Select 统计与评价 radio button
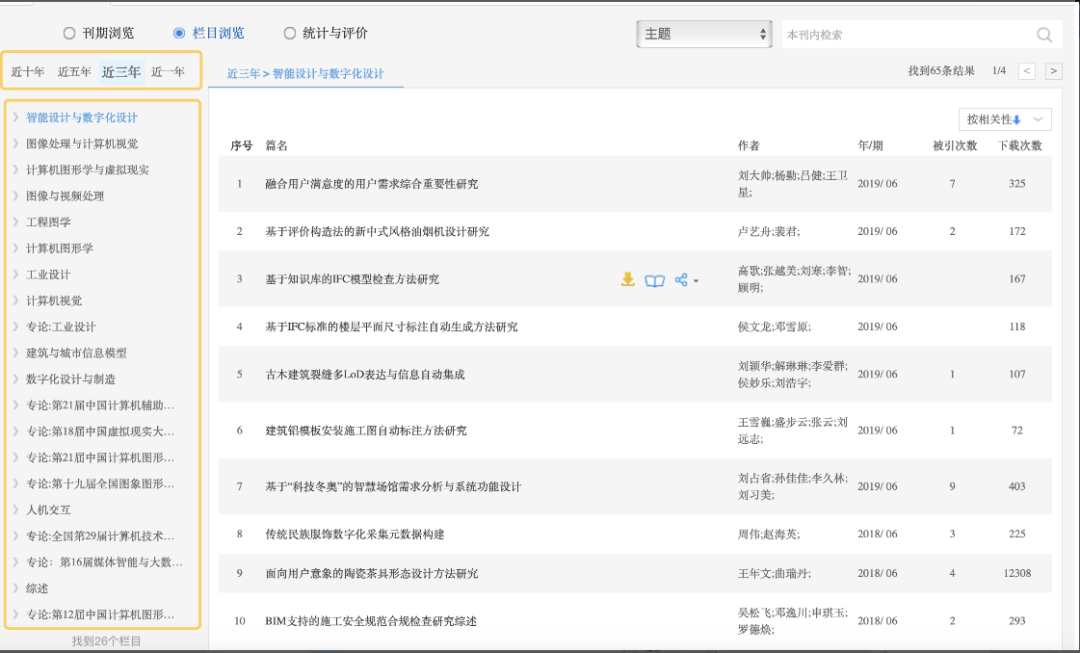This screenshot has height=653, width=1080. pyautogui.click(x=289, y=33)
